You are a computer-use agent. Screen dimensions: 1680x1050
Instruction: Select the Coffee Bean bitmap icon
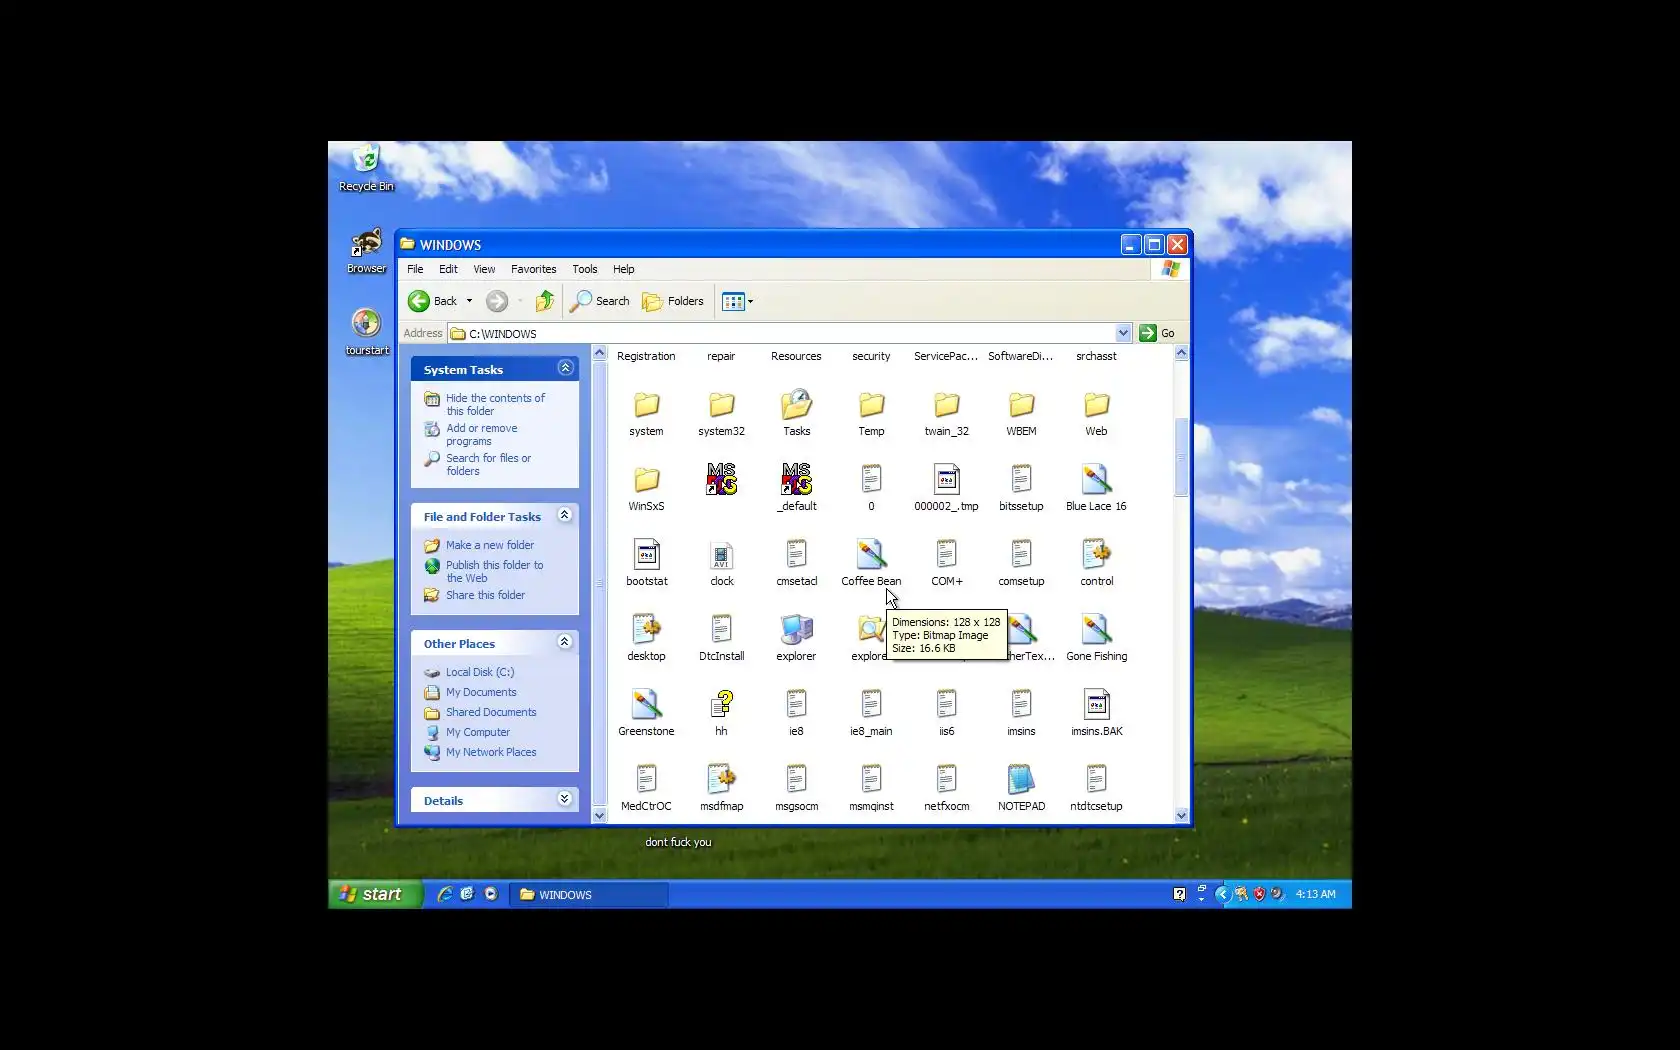(871, 555)
